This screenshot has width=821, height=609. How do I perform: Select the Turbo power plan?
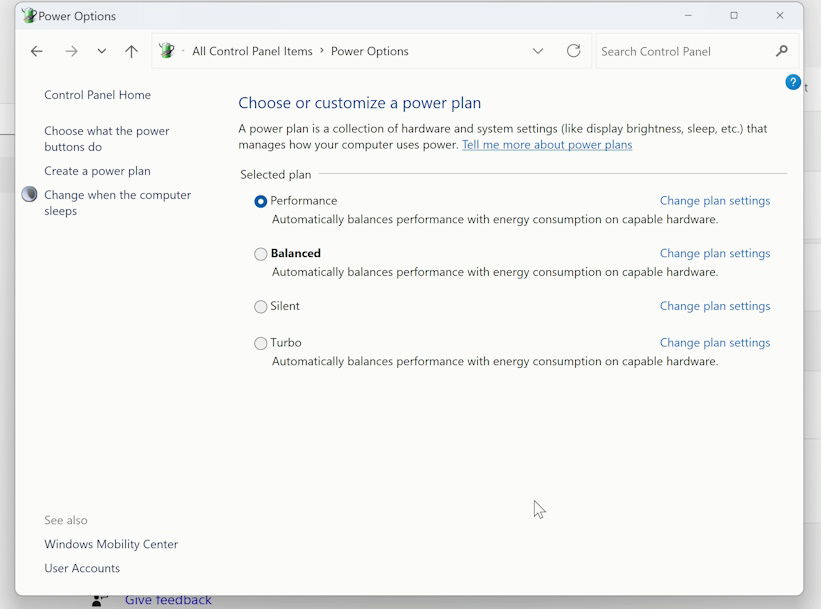[x=261, y=343]
